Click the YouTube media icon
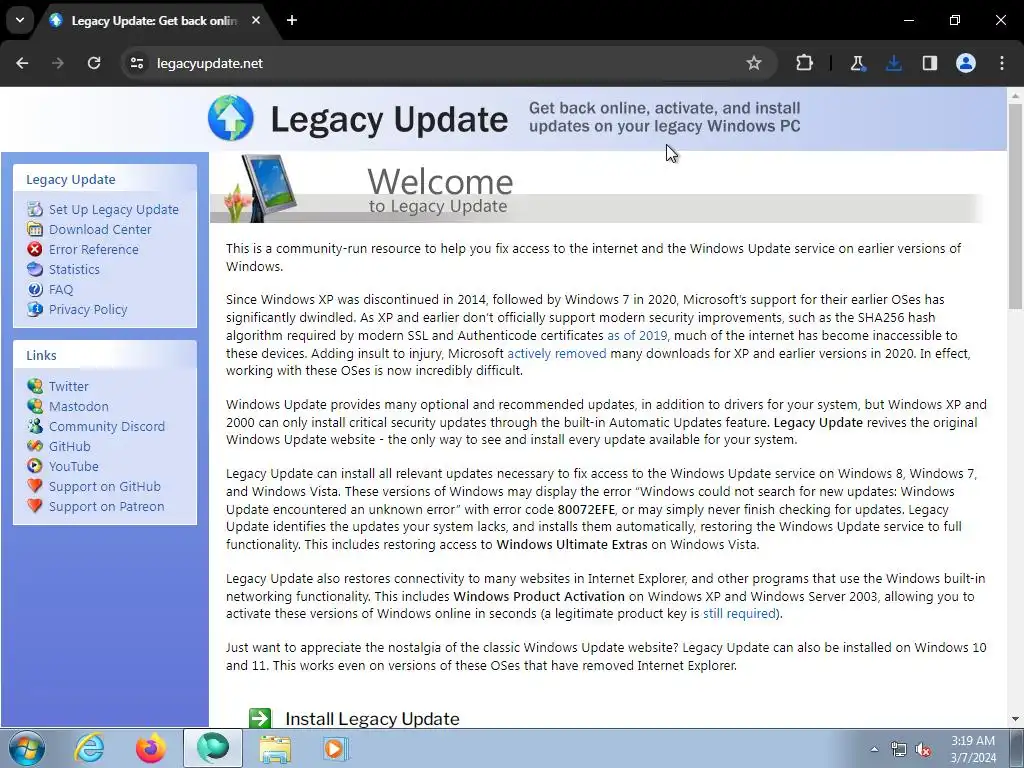 point(35,466)
